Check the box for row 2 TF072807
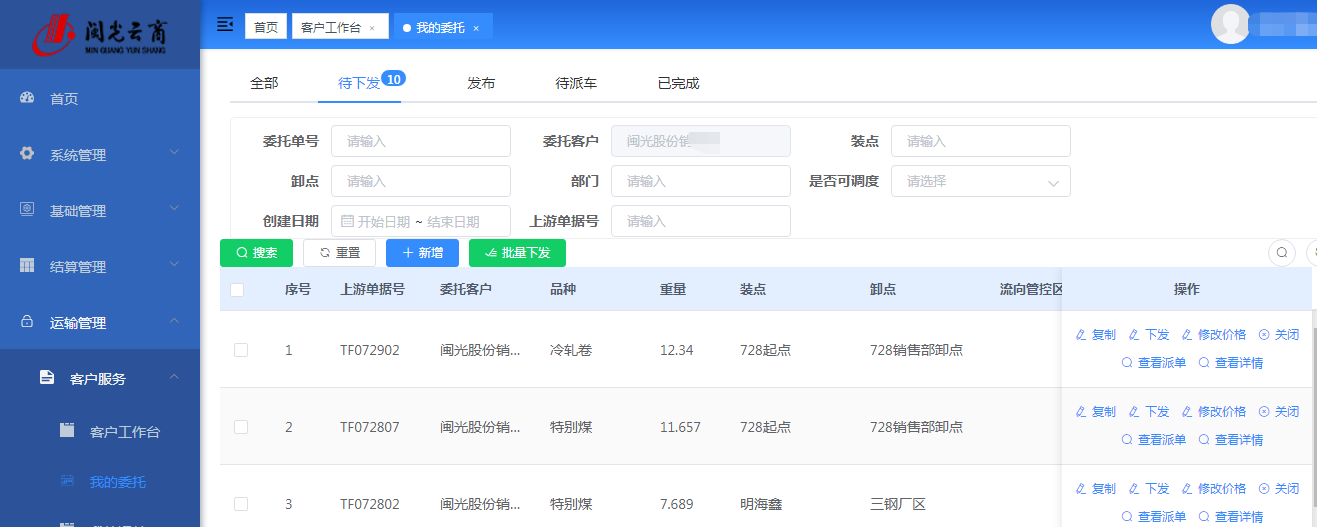This screenshot has height=527, width=1317. pyautogui.click(x=240, y=427)
